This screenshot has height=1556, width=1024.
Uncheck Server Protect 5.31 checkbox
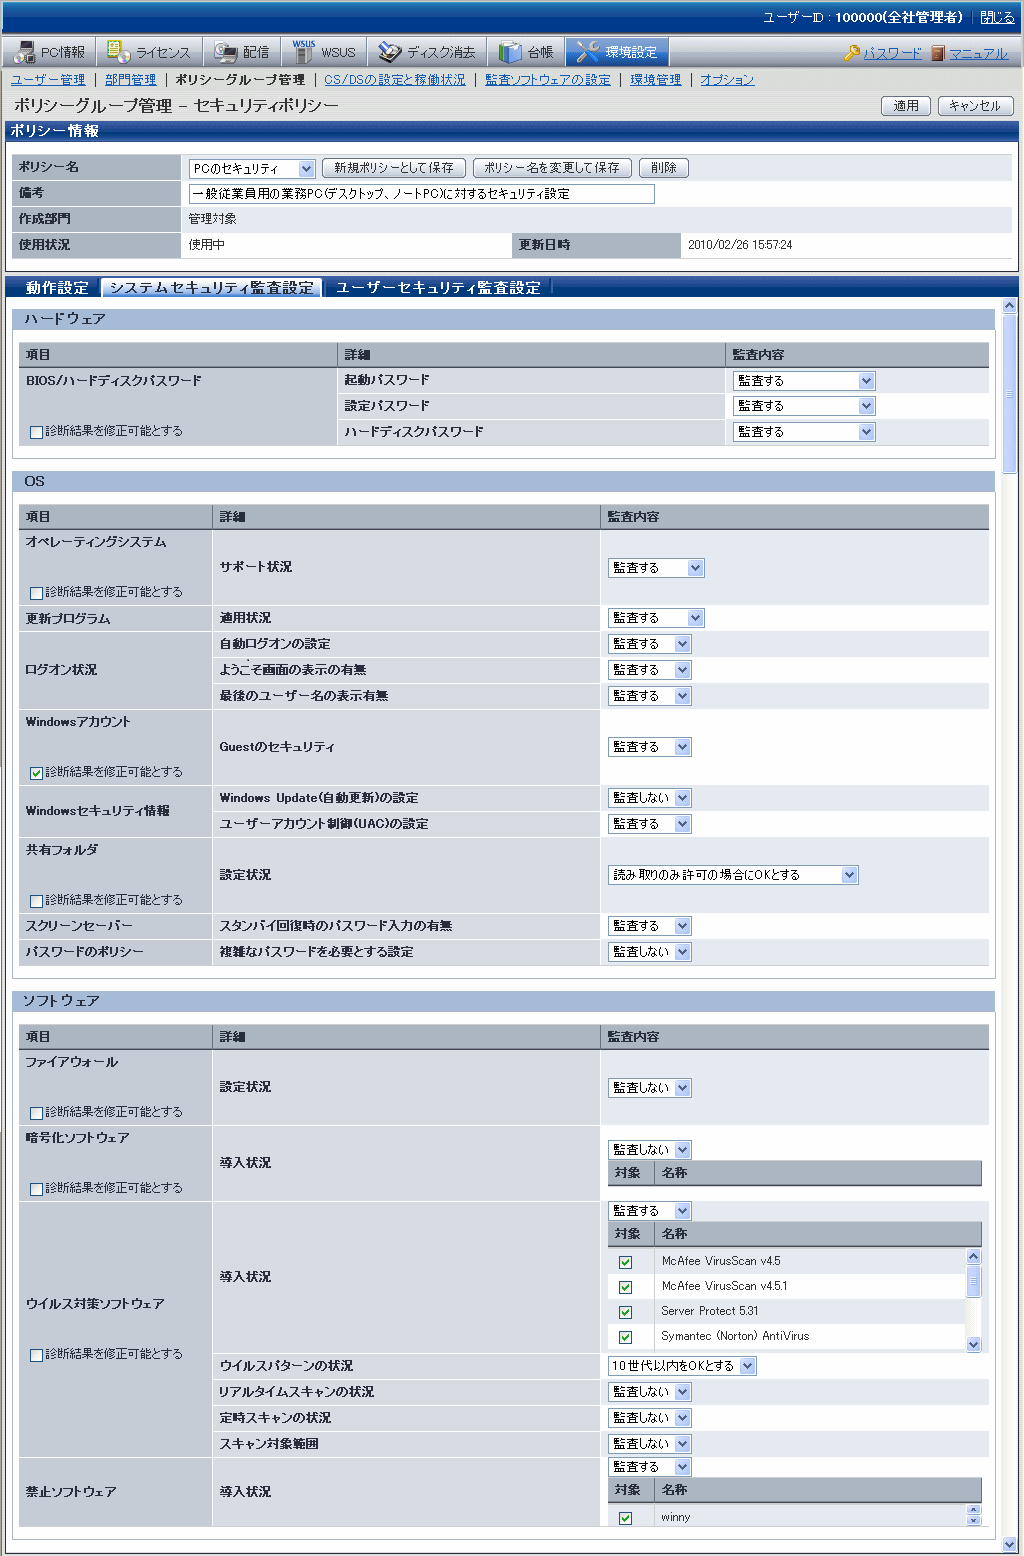click(x=626, y=1312)
